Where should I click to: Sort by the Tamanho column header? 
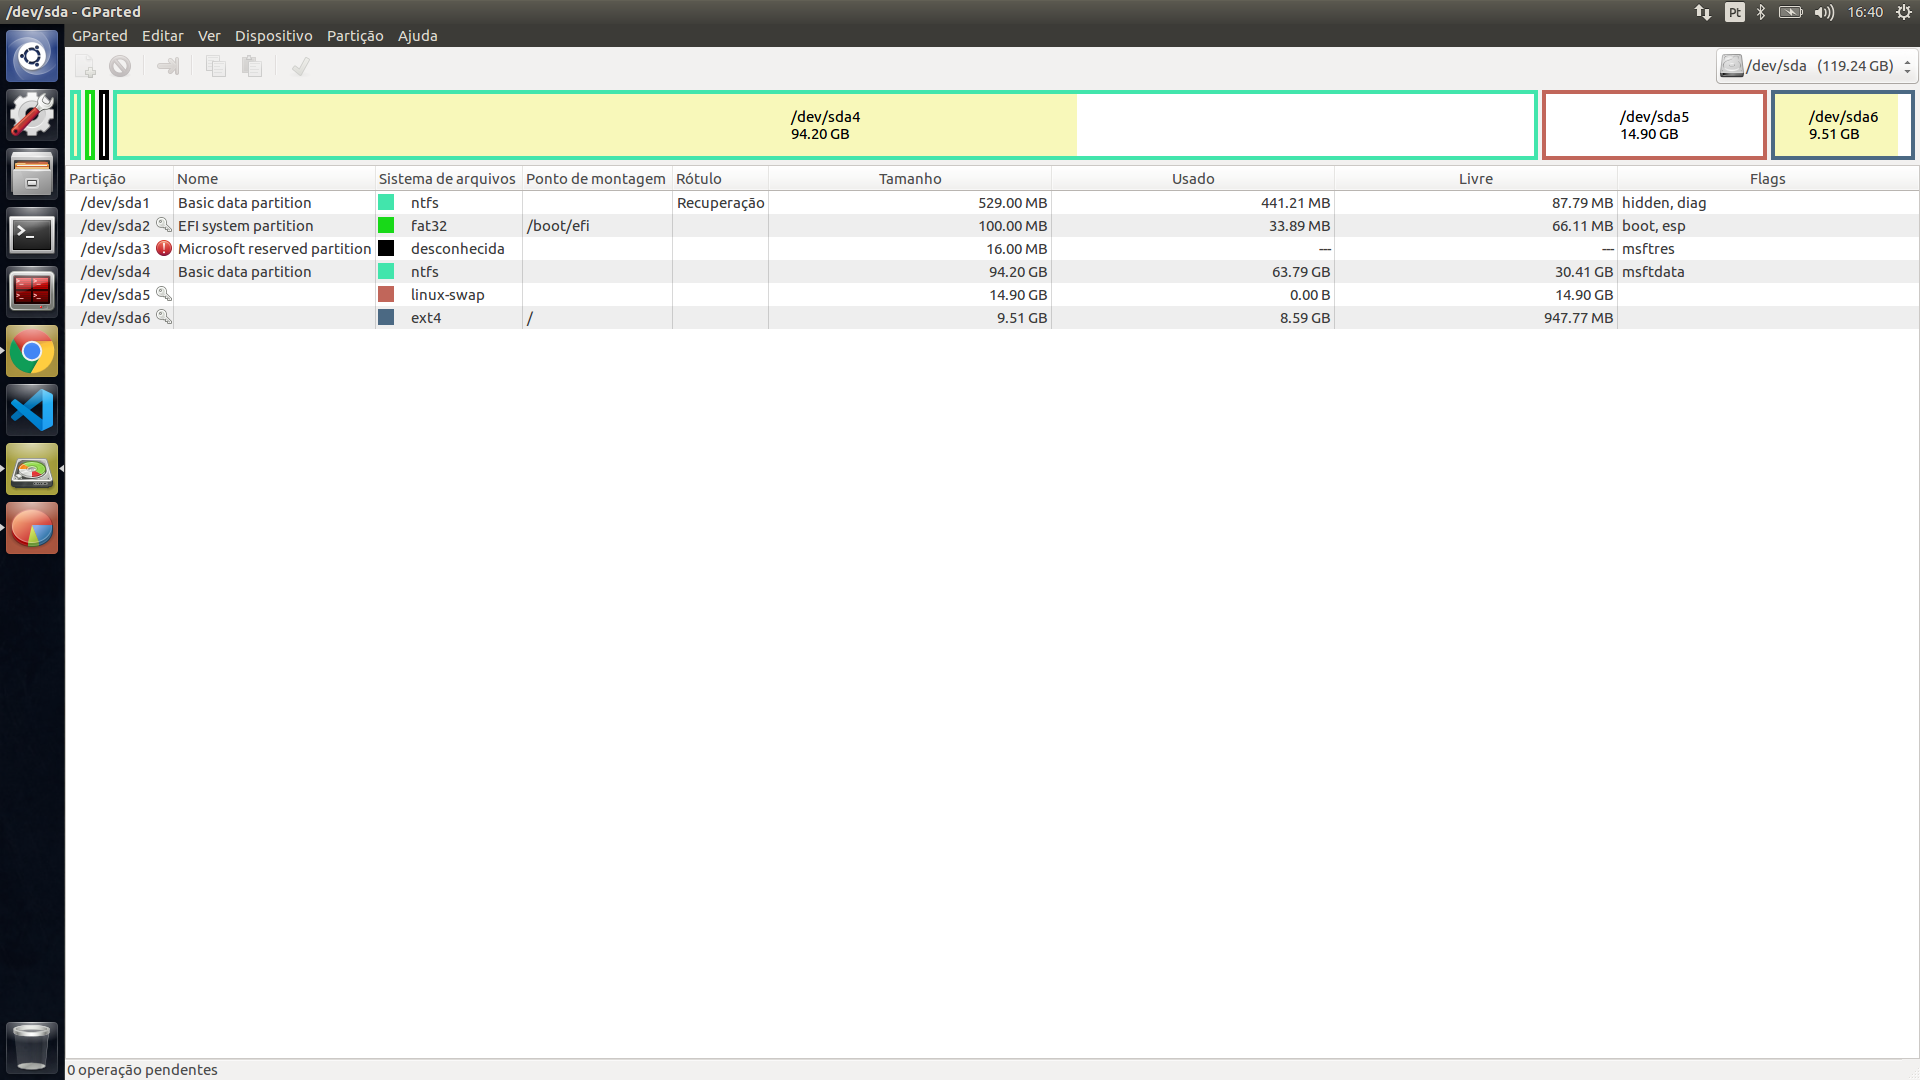pos(909,179)
